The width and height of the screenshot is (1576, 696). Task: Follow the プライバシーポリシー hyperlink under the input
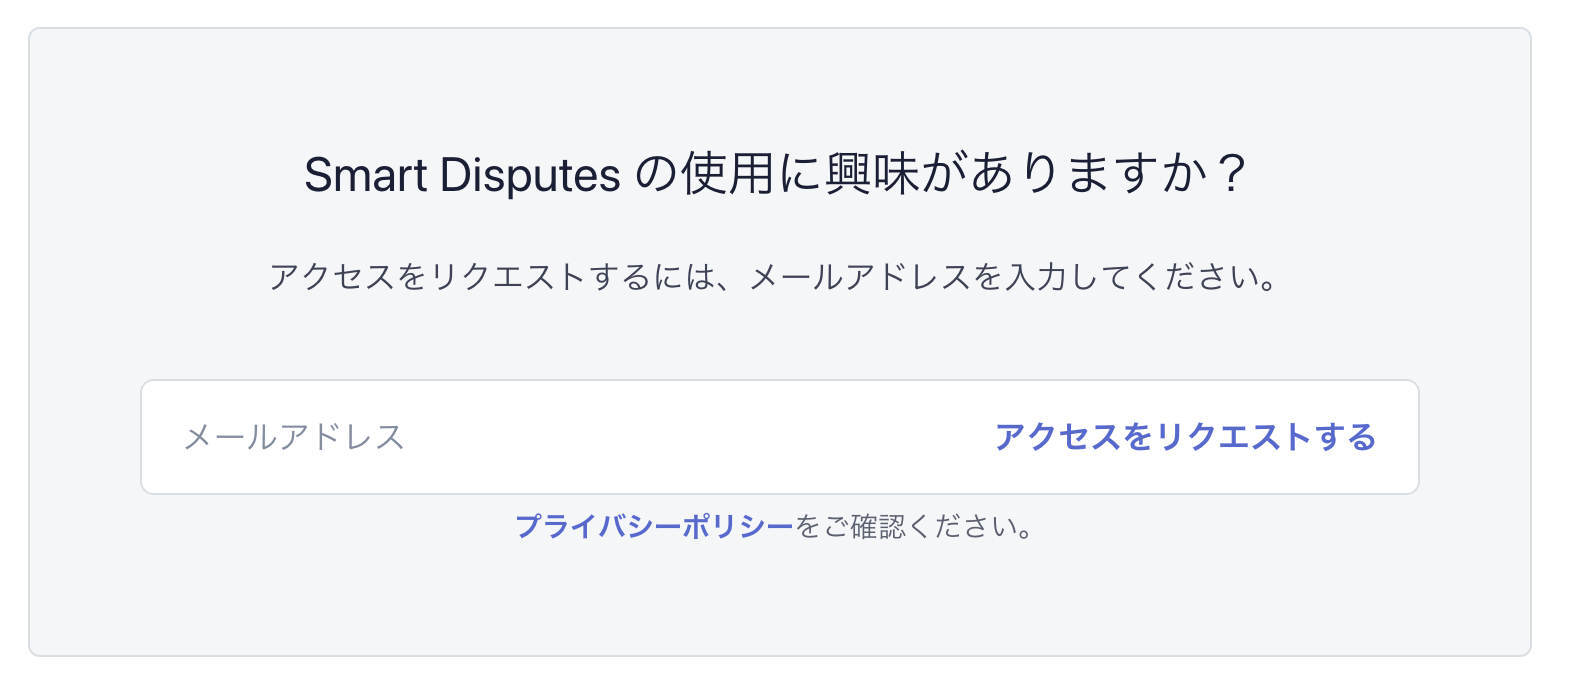[x=654, y=526]
